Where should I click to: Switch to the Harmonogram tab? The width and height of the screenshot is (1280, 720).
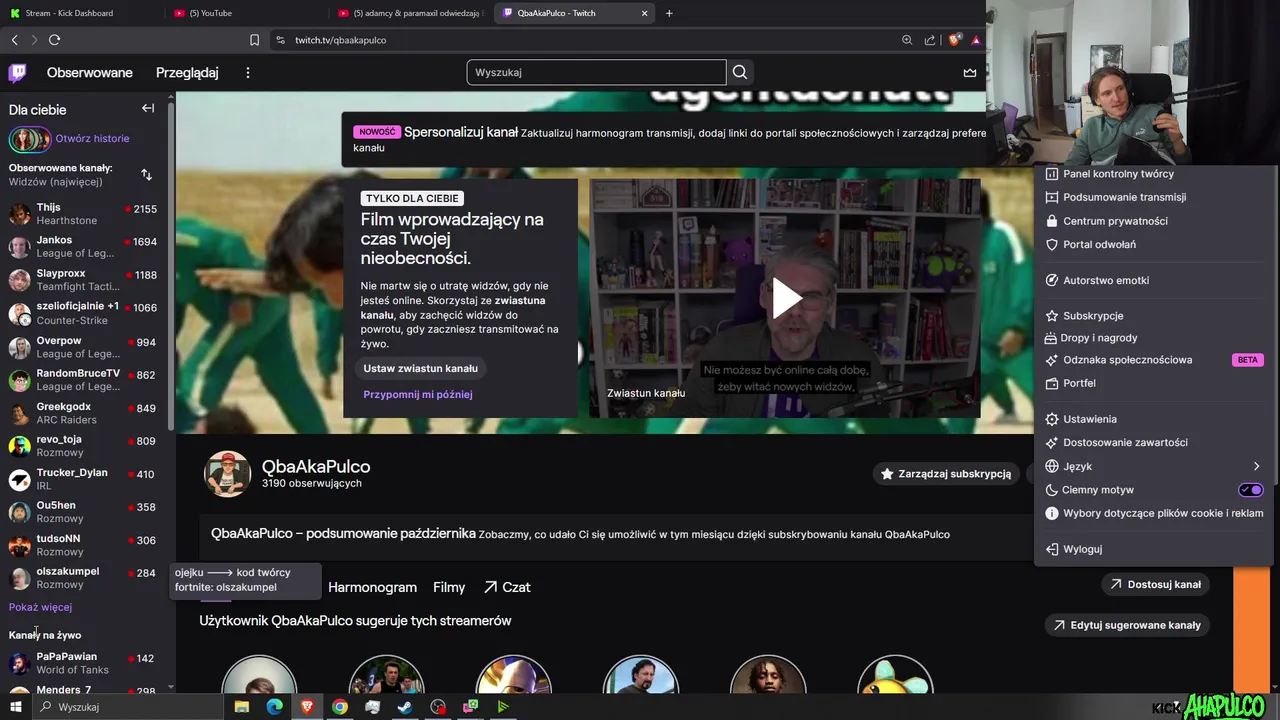click(x=372, y=587)
